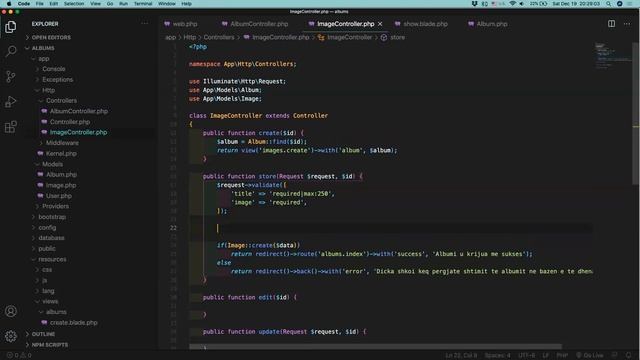Click the Apple menu icon
Screen dimensions: 640x360
[x=9, y=4]
